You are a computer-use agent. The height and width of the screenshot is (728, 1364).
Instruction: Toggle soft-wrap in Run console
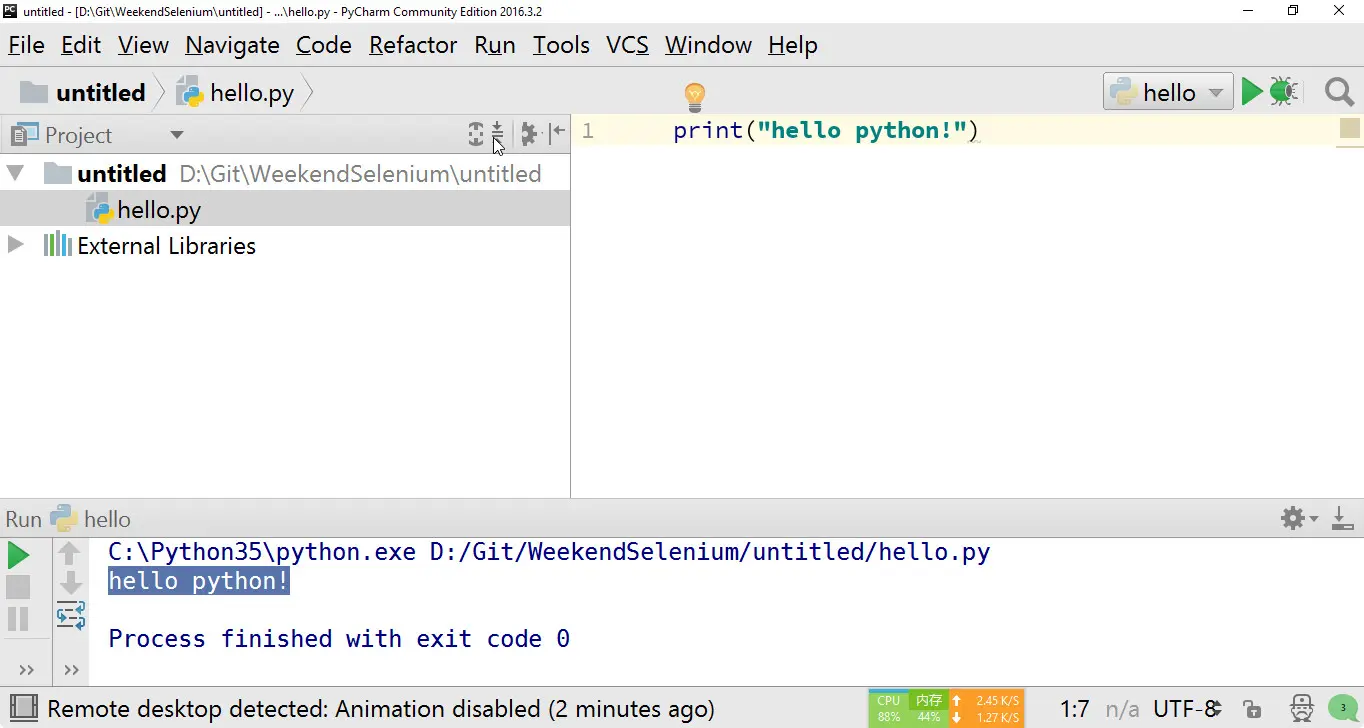pos(70,615)
